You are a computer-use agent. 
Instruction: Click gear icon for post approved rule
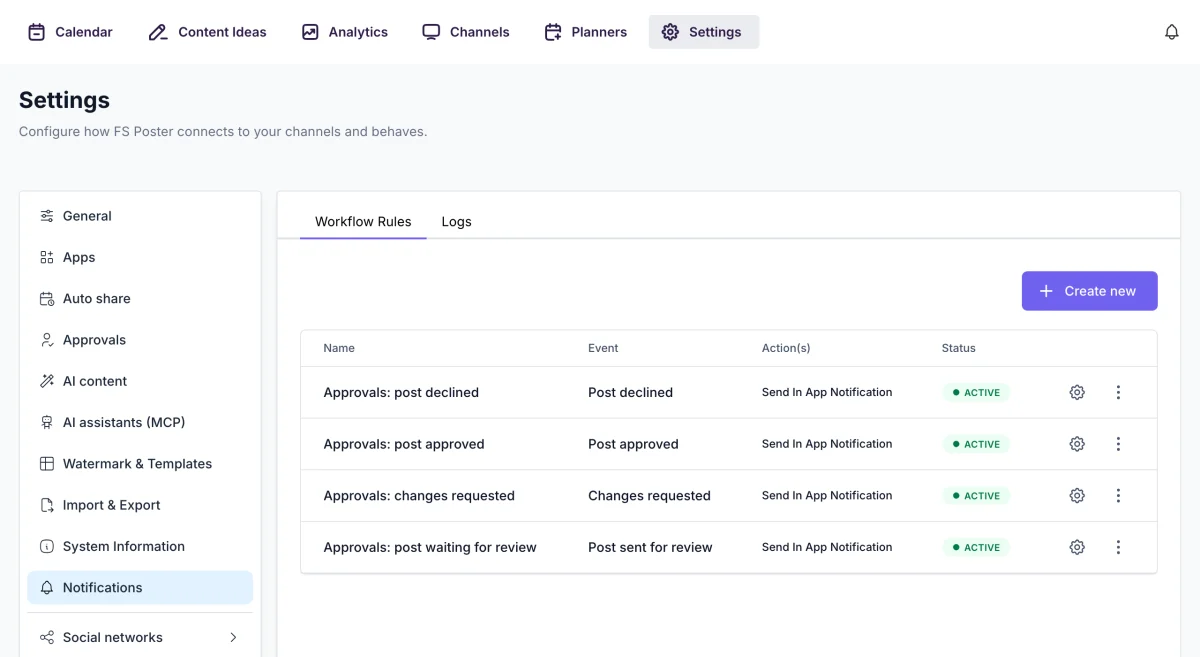tap(1077, 444)
